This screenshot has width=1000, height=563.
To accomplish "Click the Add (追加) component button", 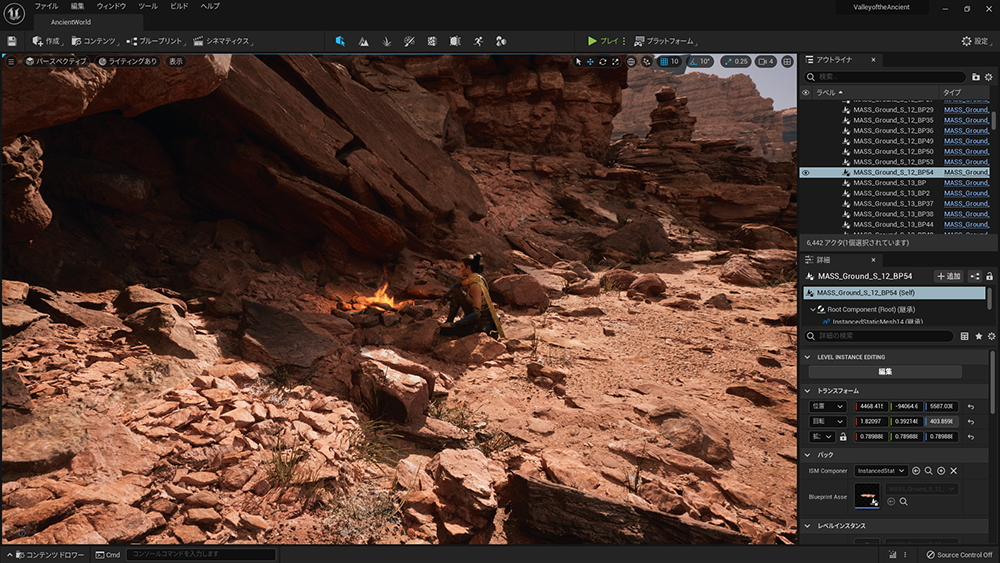I will point(948,276).
